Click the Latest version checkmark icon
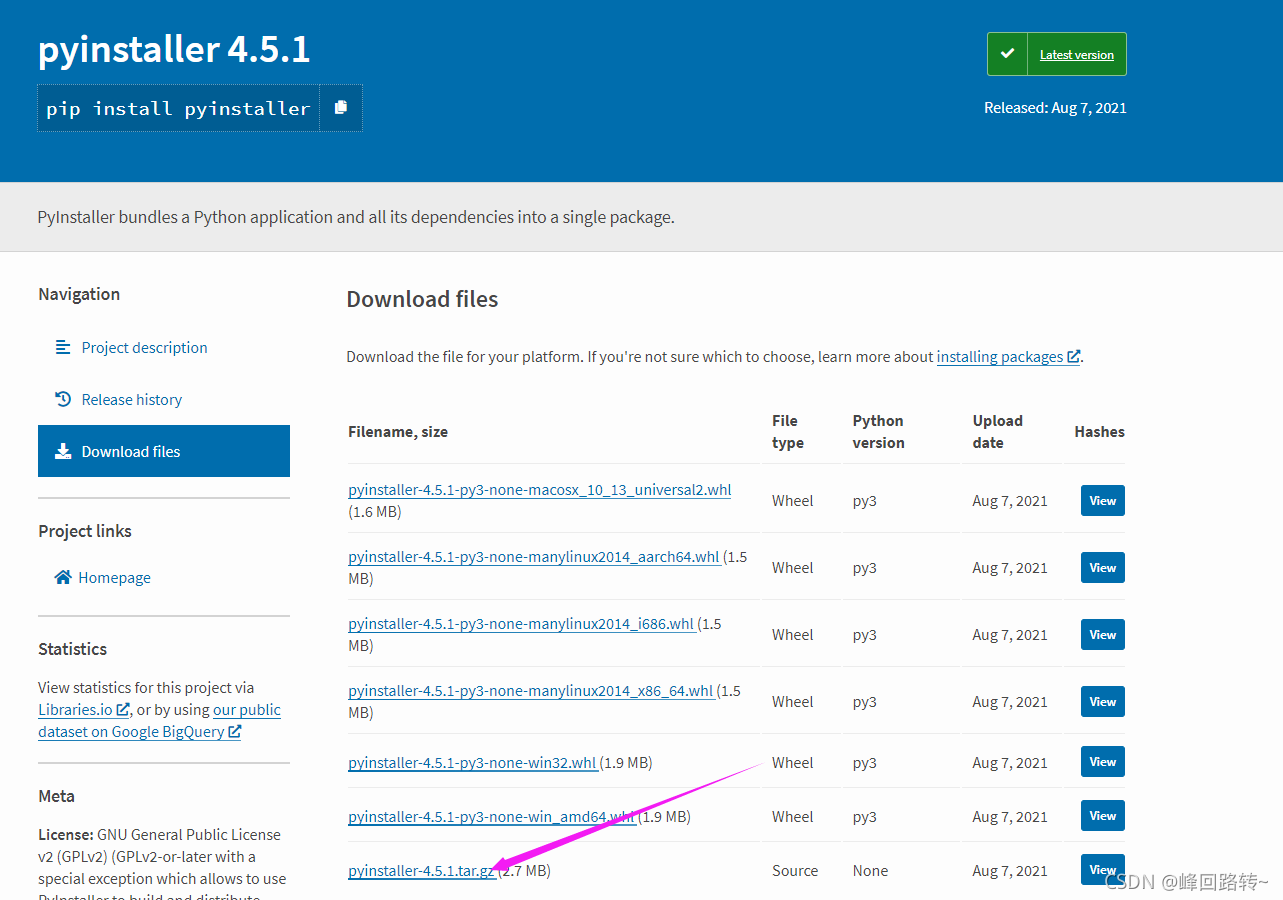This screenshot has width=1283, height=900. (x=1008, y=54)
